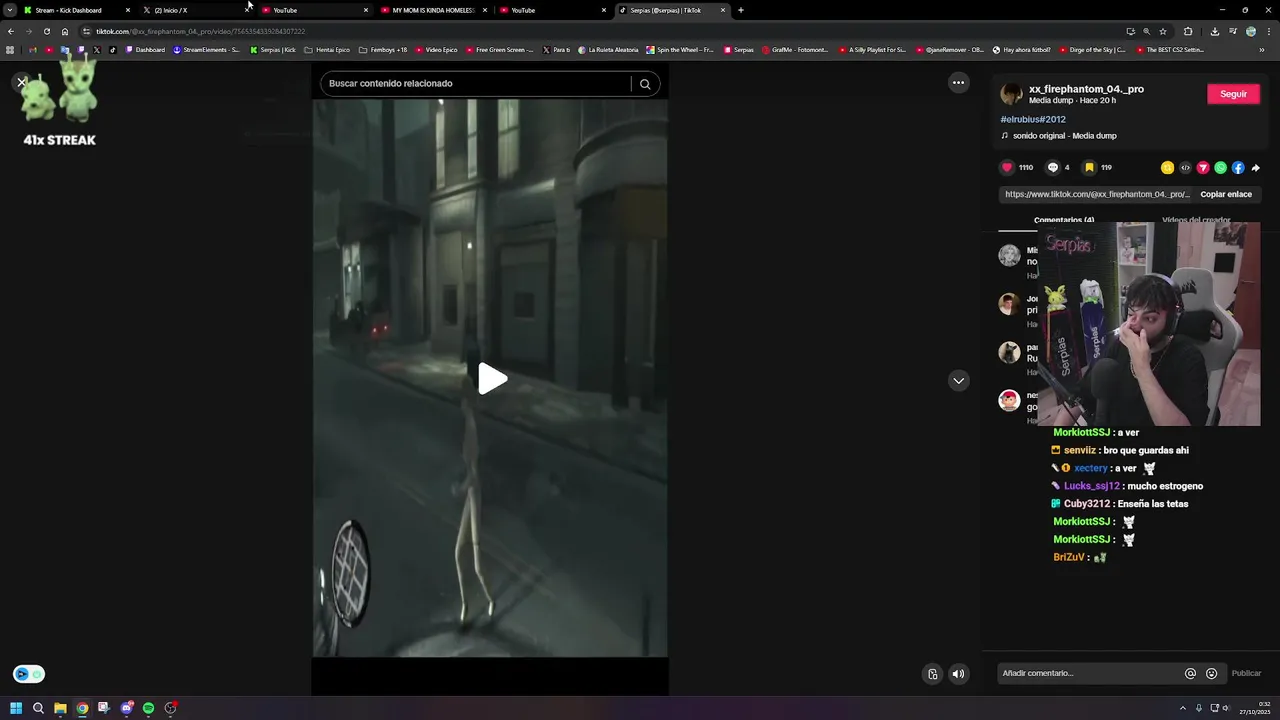Viewport: 1280px width, 720px height.
Task: Open comments via the speech bubble icon
Action: pos(1052,167)
